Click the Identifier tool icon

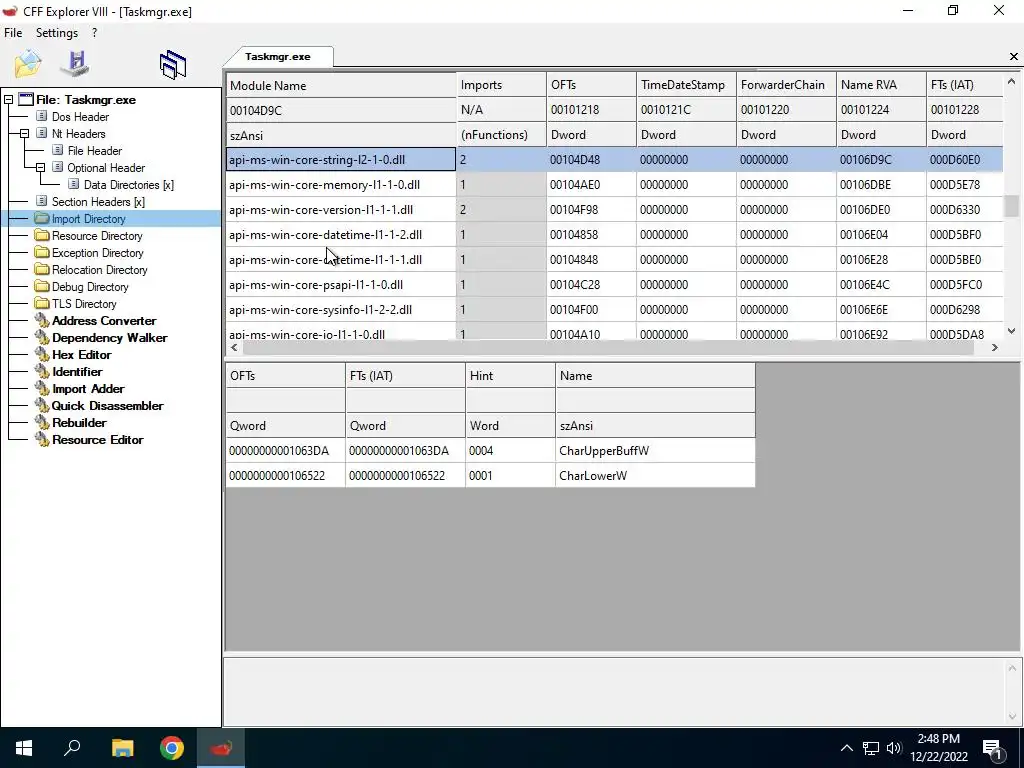point(42,371)
